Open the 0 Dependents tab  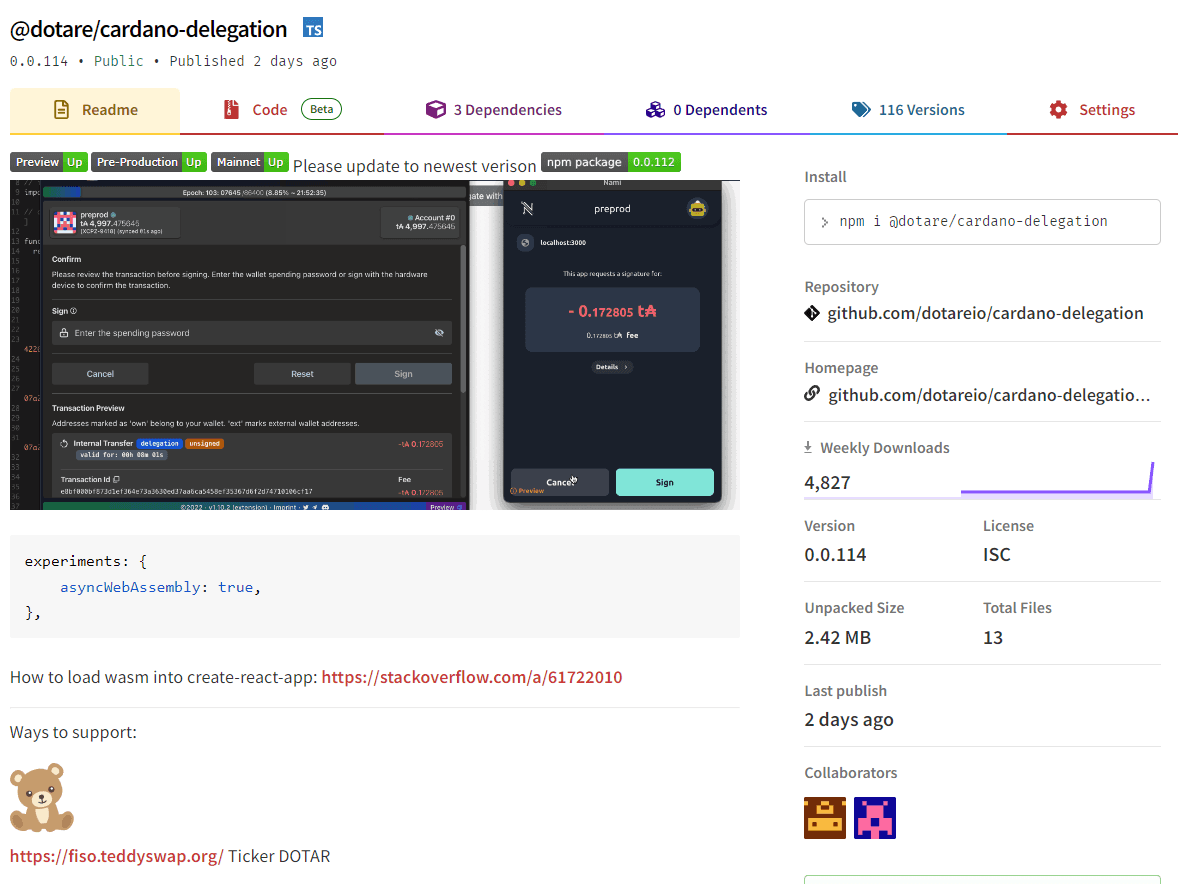706,110
